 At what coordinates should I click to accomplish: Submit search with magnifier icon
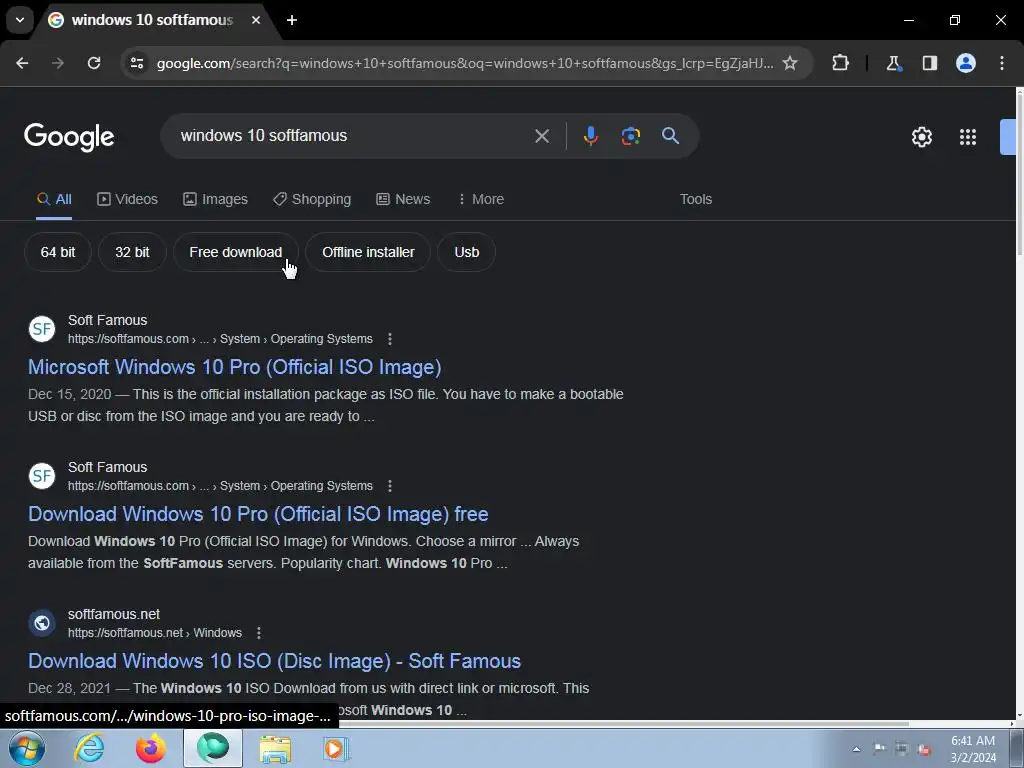coord(671,136)
